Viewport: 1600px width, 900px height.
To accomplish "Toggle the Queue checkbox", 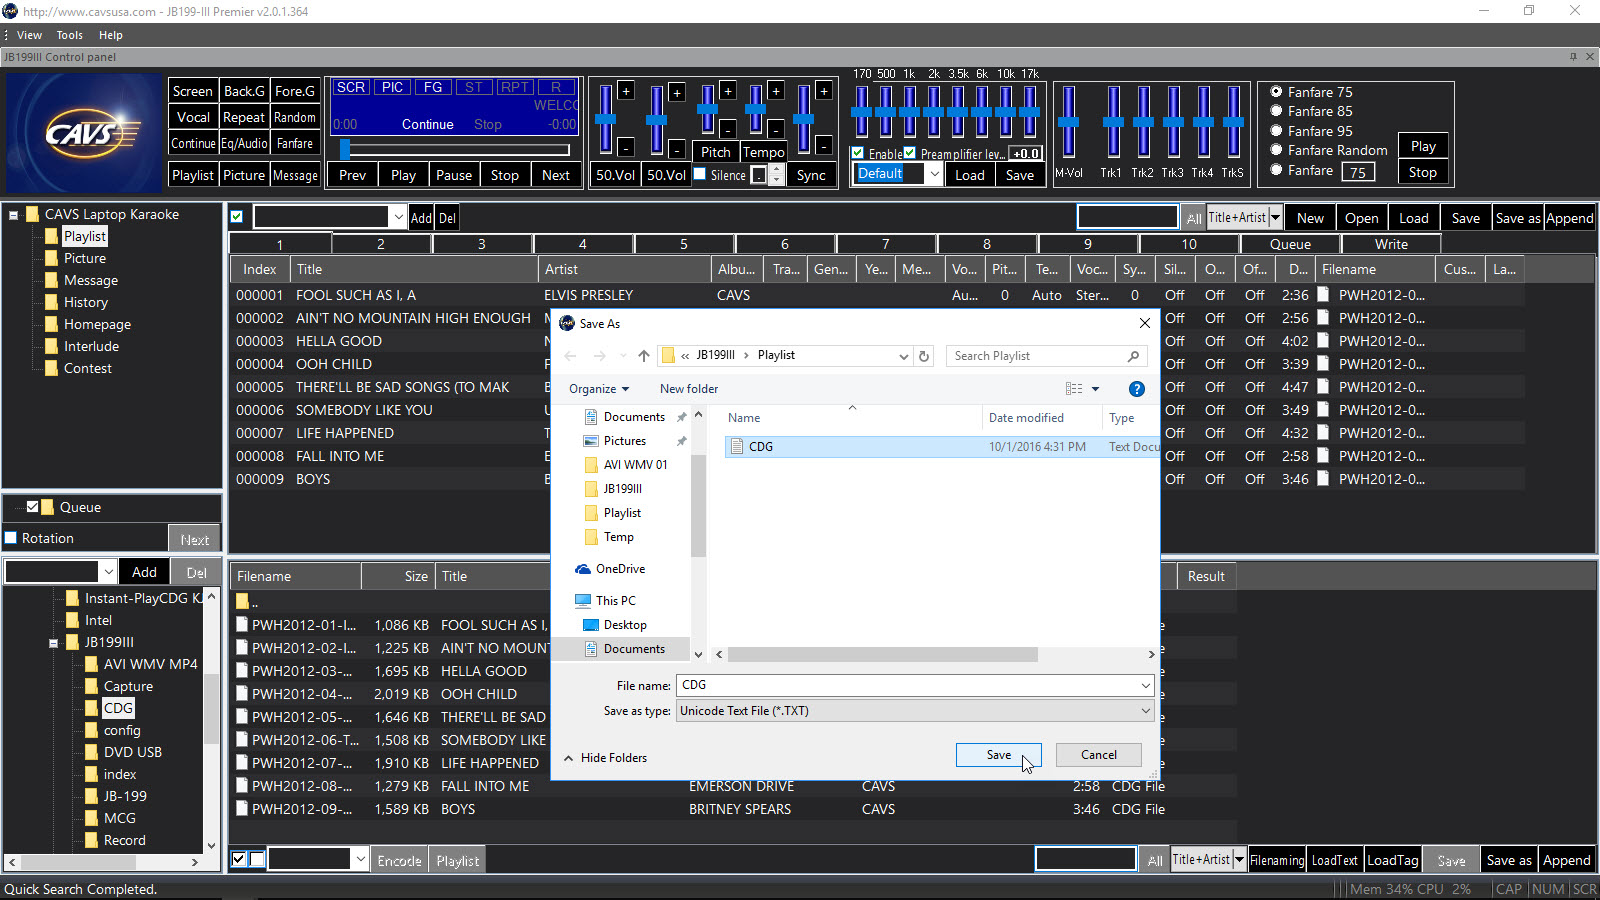I will pyautogui.click(x=32, y=507).
